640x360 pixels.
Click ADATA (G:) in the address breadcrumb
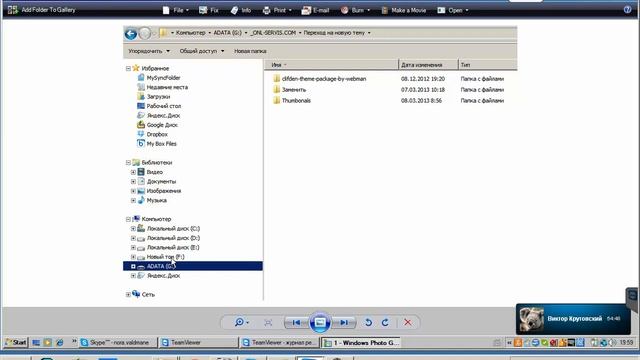pyautogui.click(x=227, y=33)
